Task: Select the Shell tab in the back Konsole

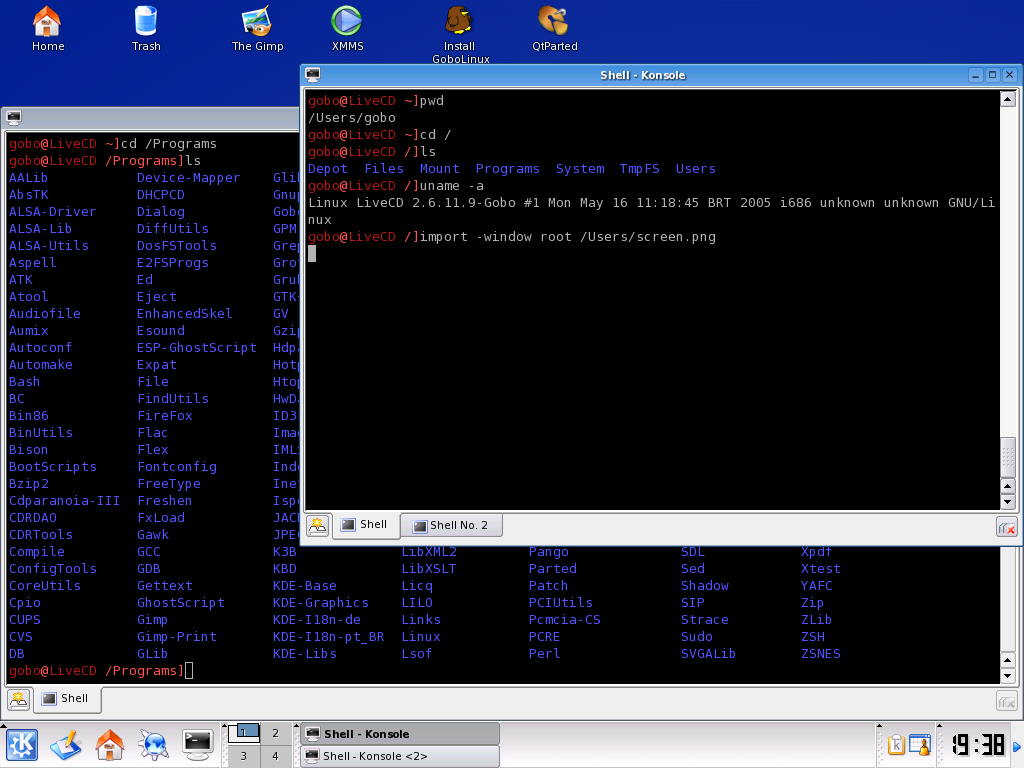Action: click(65, 699)
